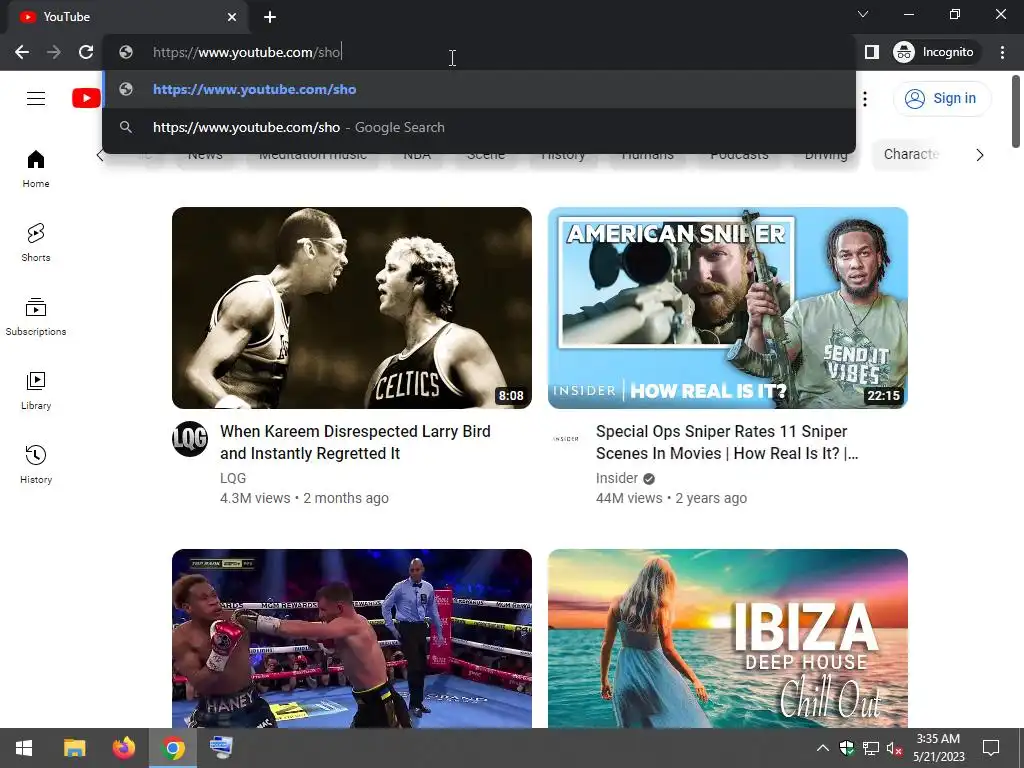Image resolution: width=1024 pixels, height=768 pixels.
Task: Open Library in the sidebar
Action: [x=36, y=391]
